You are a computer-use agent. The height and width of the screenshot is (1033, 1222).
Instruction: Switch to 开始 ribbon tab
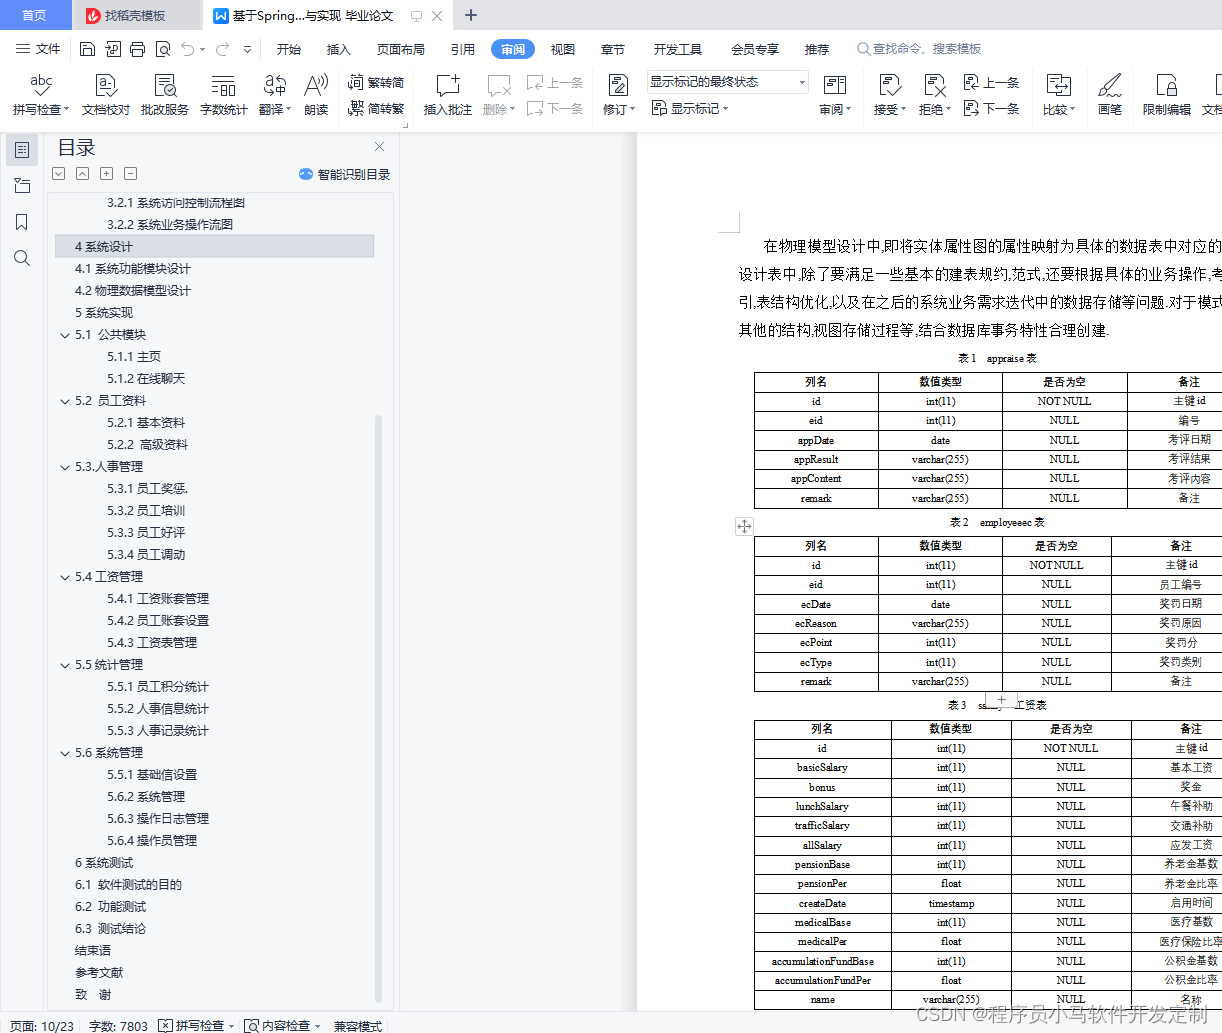289,49
